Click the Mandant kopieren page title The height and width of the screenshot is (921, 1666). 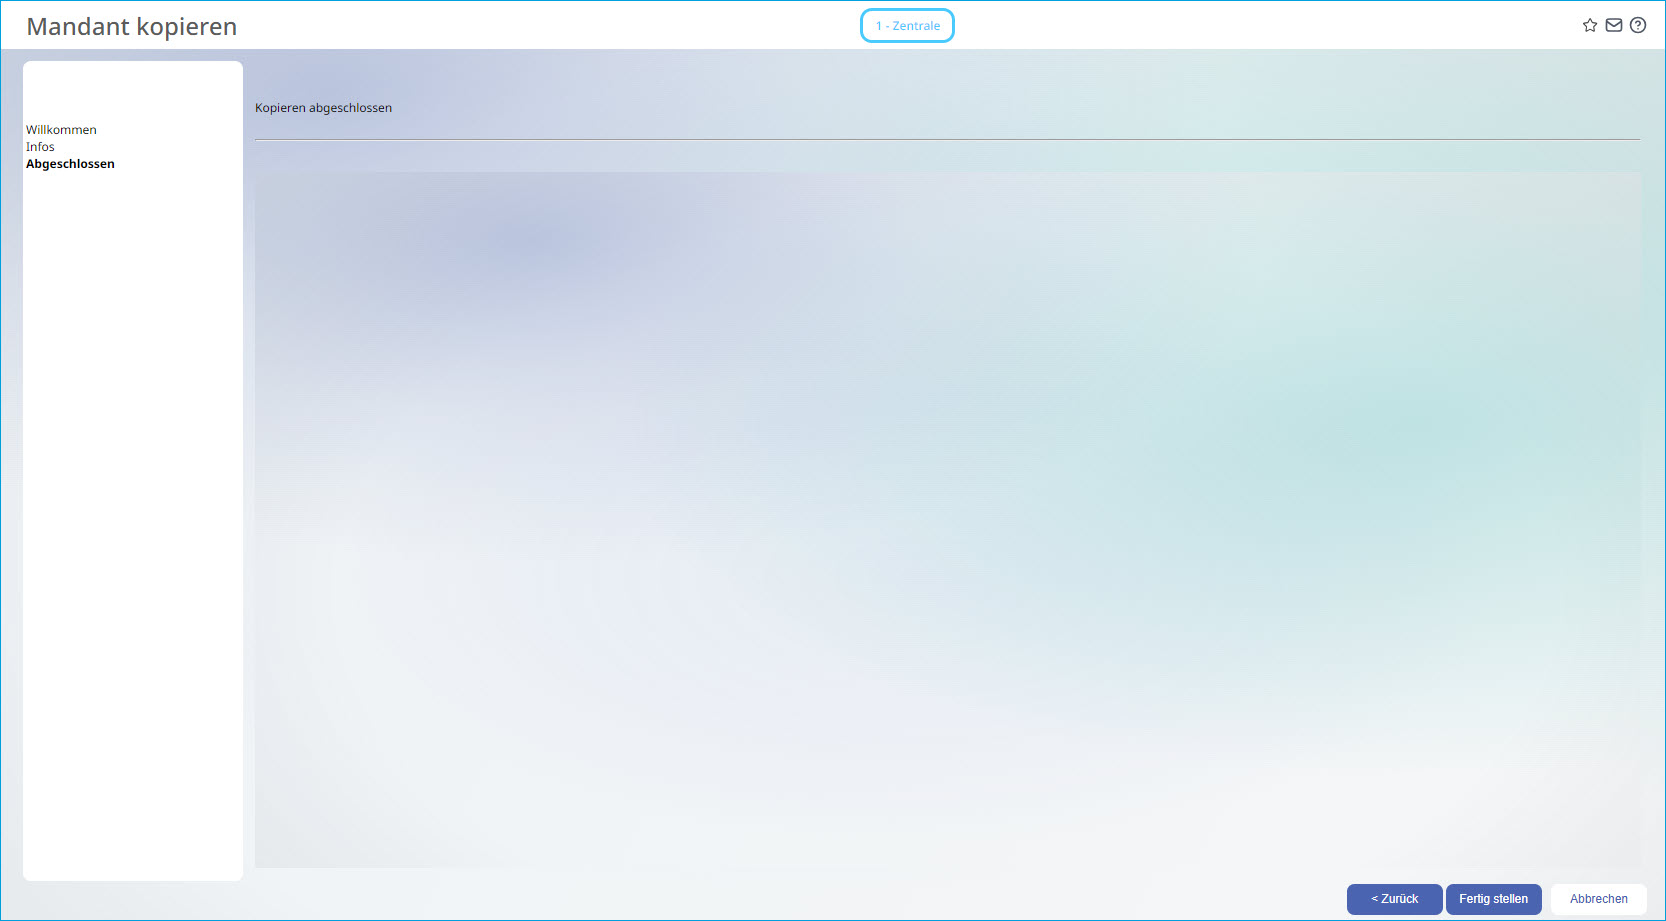(132, 27)
